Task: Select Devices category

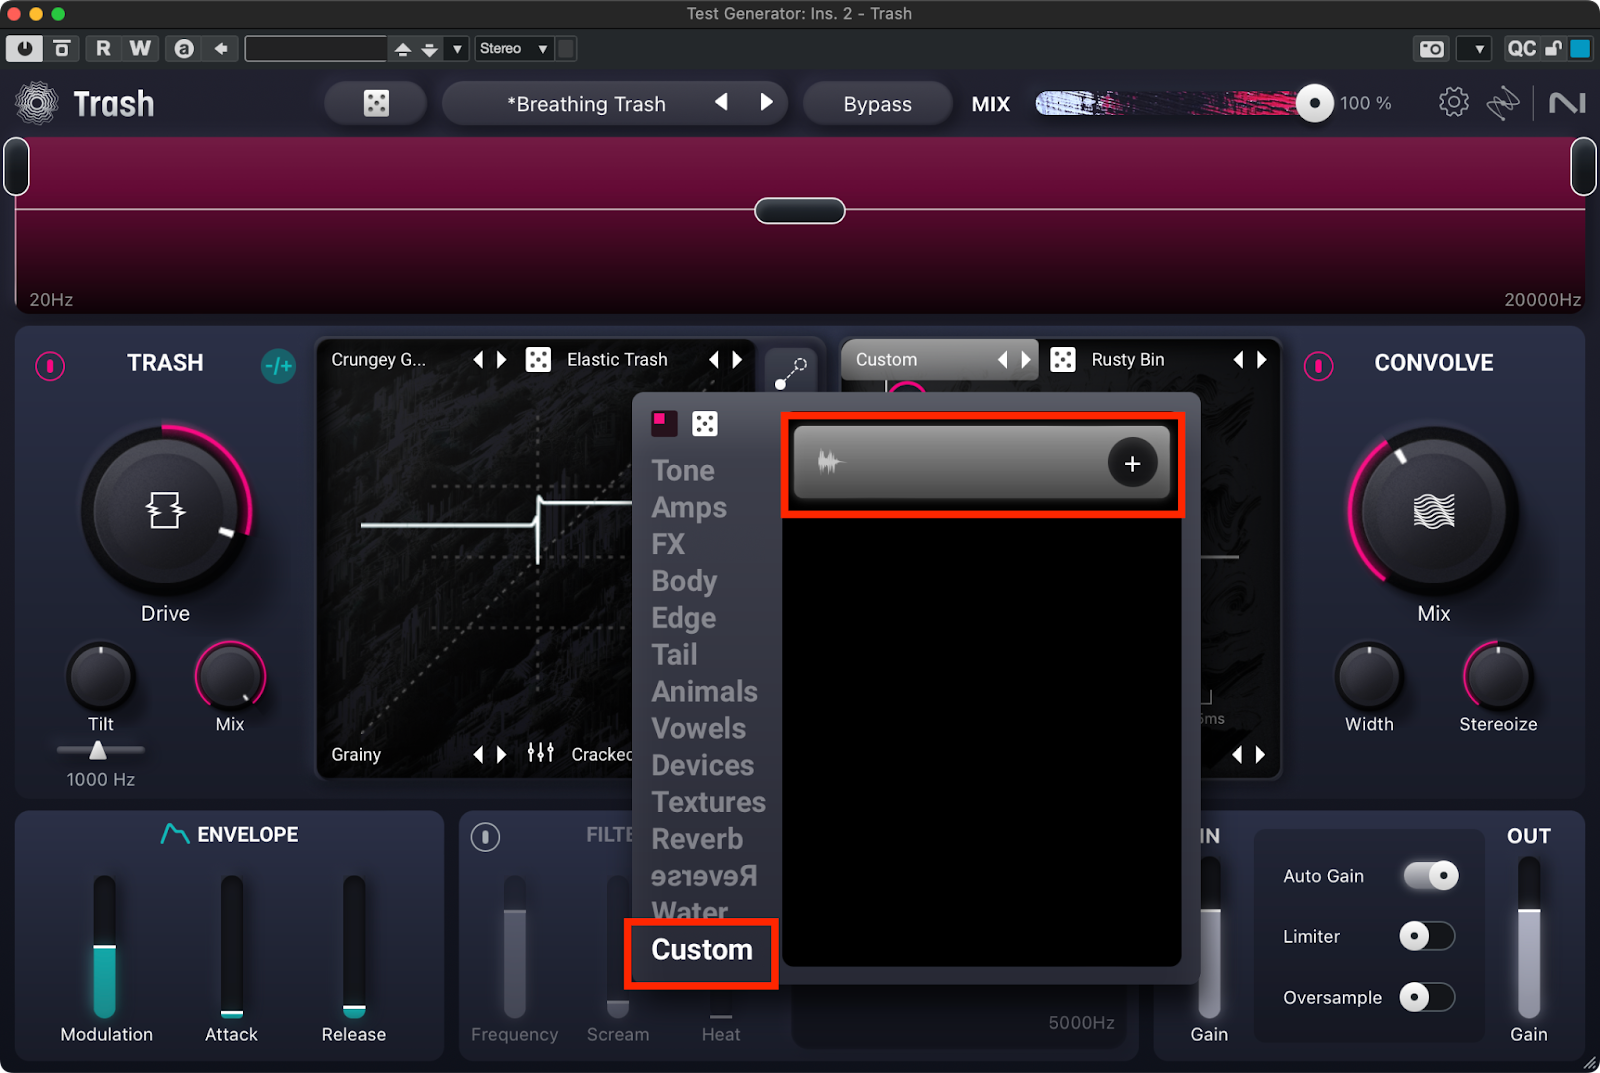Action: click(702, 765)
